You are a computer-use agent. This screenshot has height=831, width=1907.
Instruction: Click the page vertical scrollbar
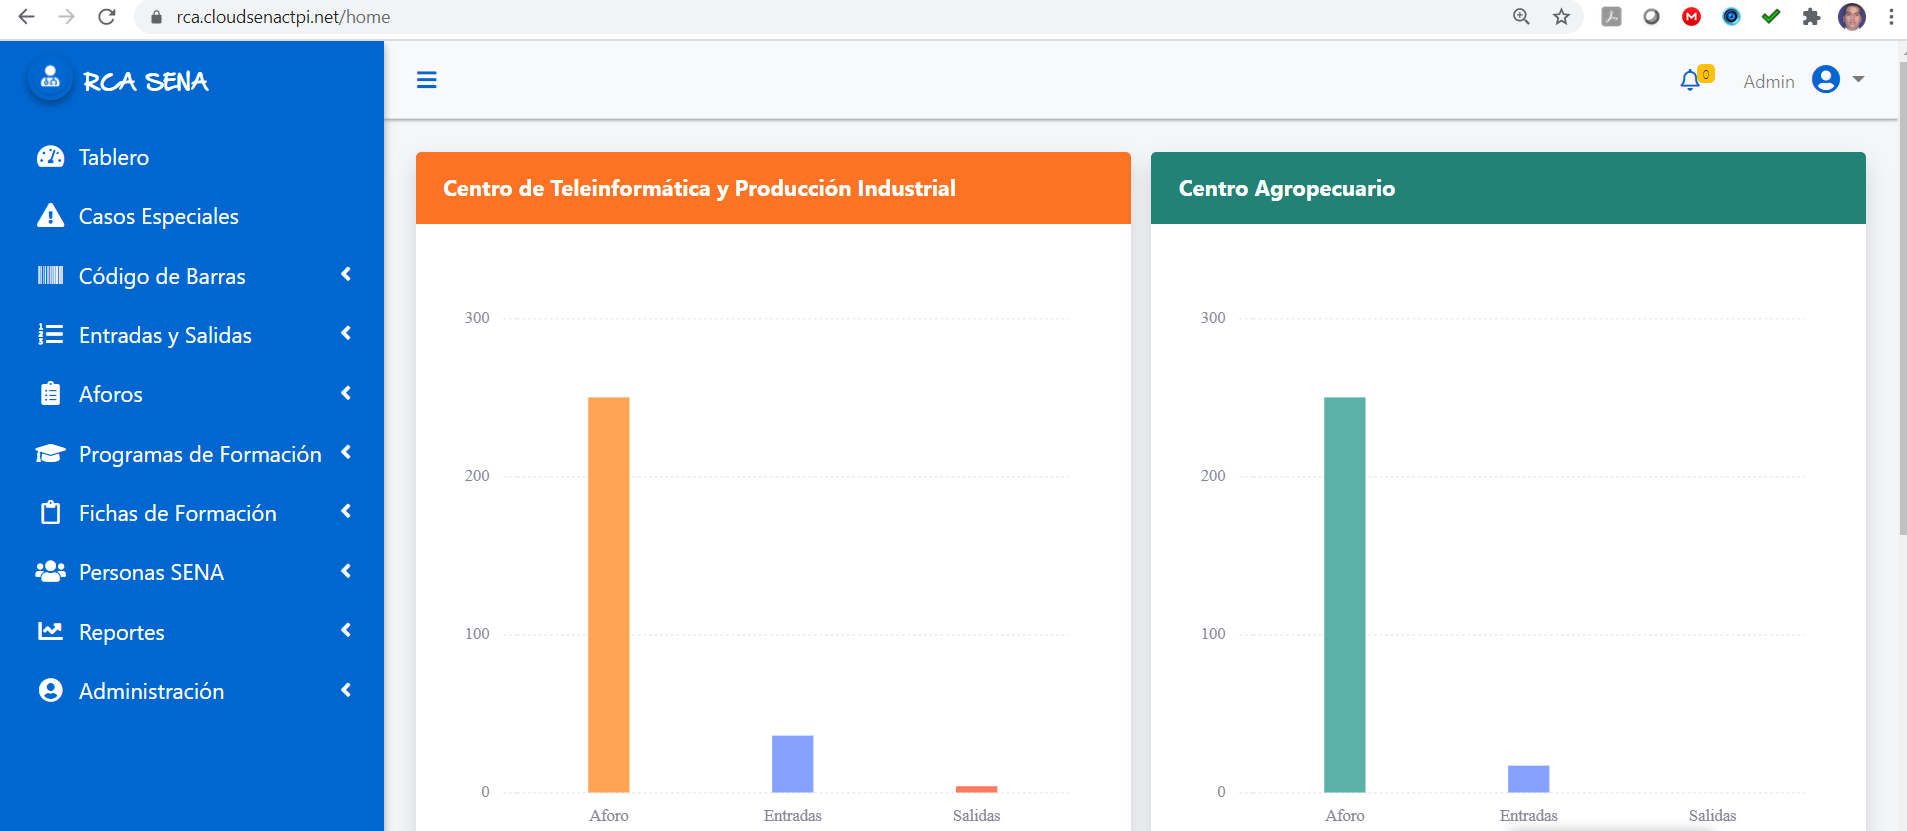[1902, 300]
